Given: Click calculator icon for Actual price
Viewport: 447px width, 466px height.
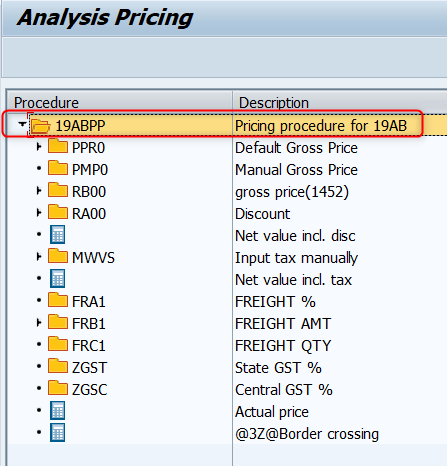Looking at the screenshot, I should pos(57,411).
